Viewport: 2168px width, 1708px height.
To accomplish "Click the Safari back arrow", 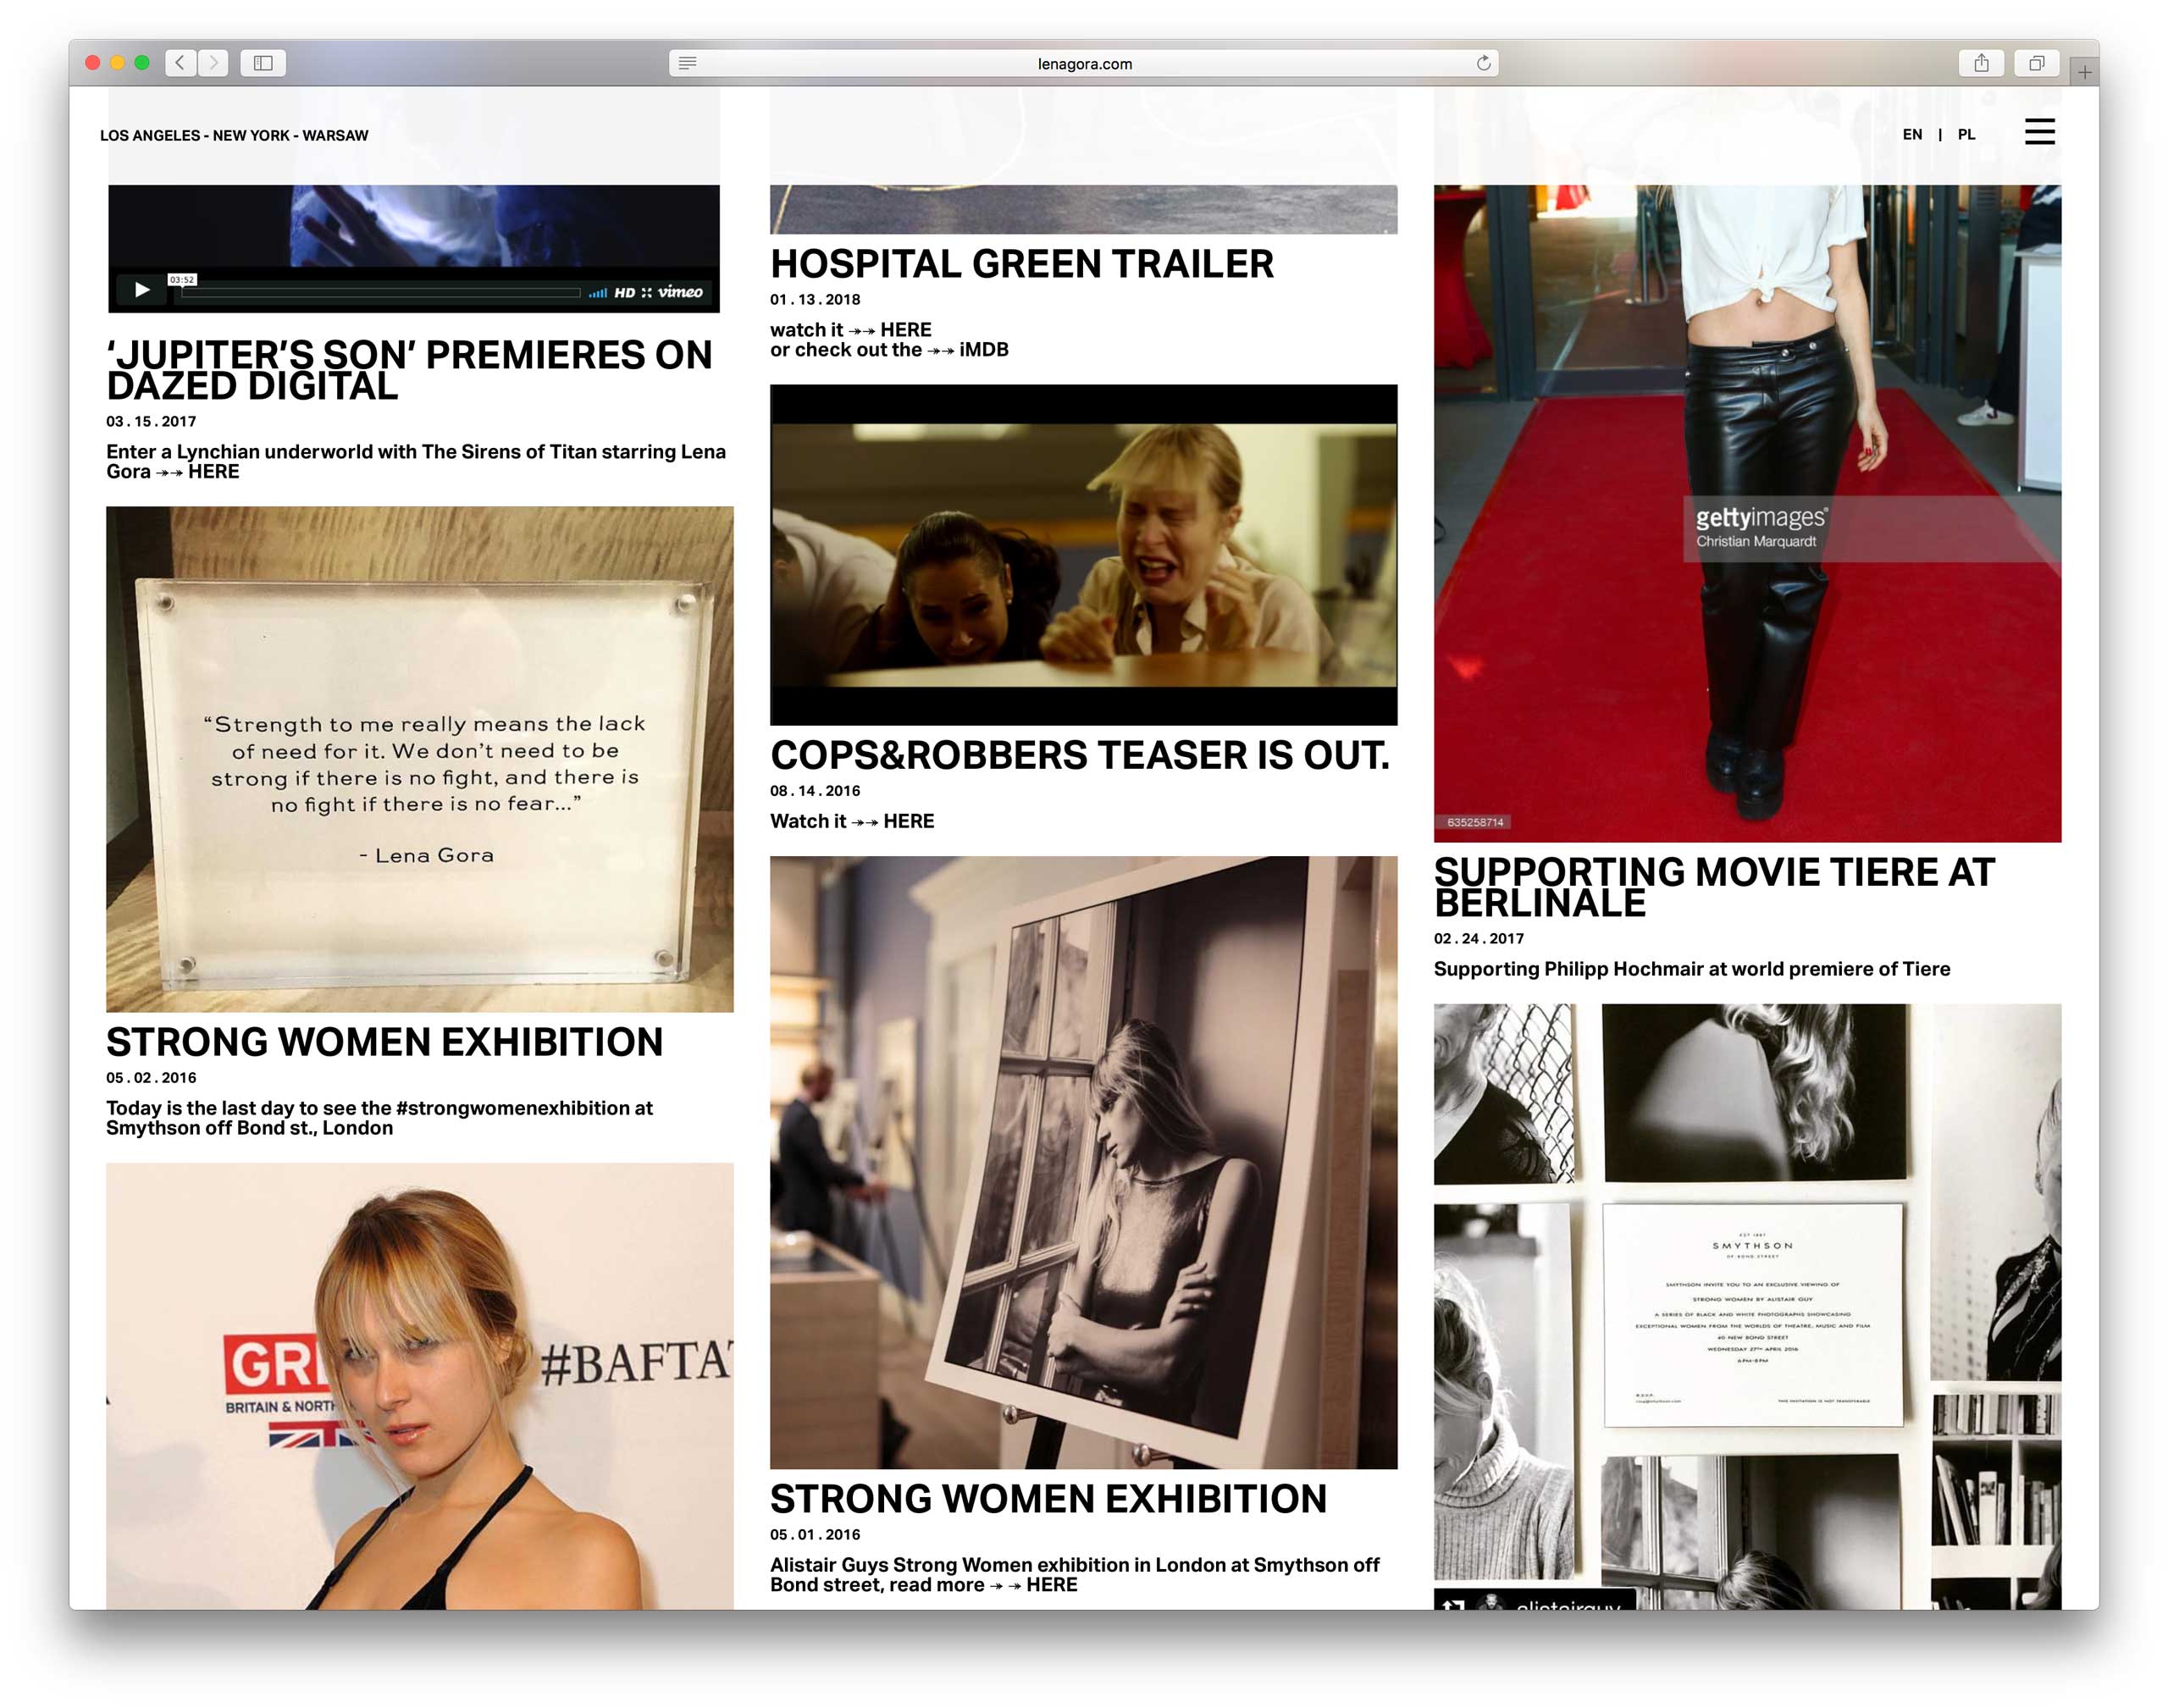I will pyautogui.click(x=180, y=63).
